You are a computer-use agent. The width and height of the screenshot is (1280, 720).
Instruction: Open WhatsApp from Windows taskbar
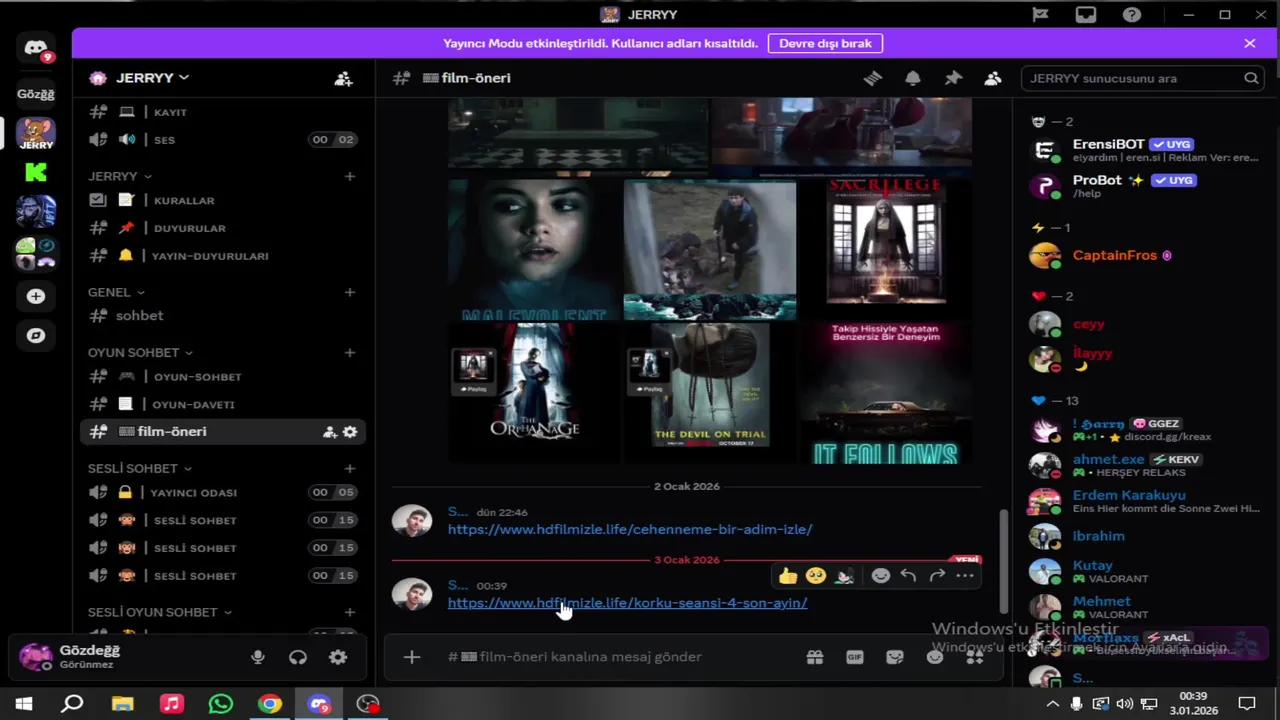pyautogui.click(x=221, y=704)
